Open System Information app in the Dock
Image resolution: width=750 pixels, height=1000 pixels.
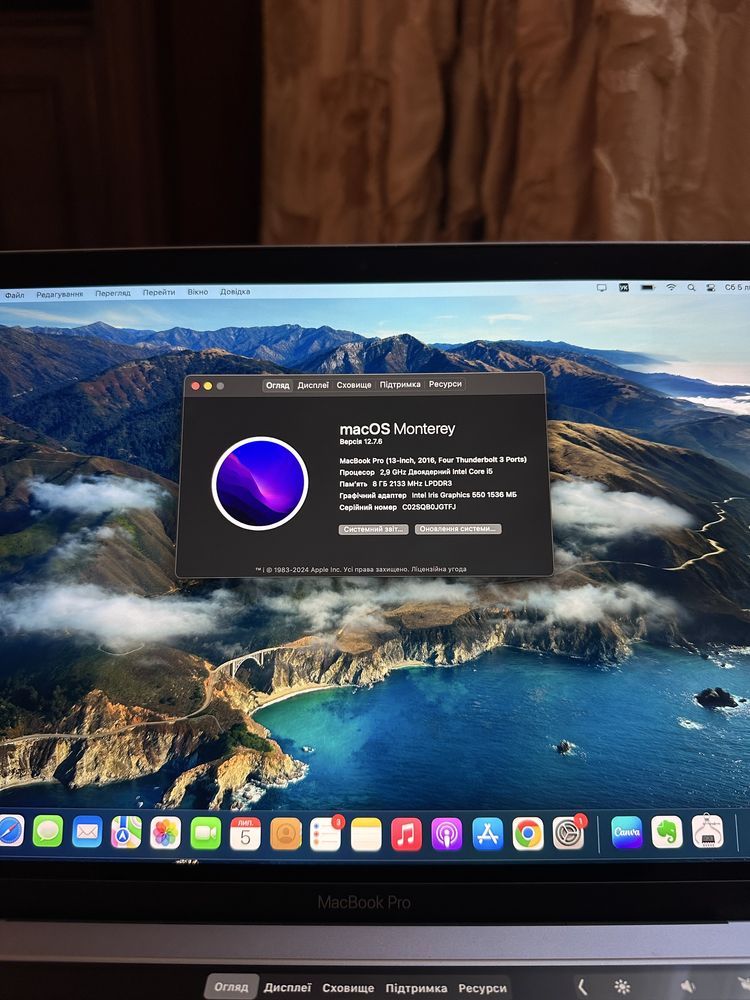tap(708, 831)
